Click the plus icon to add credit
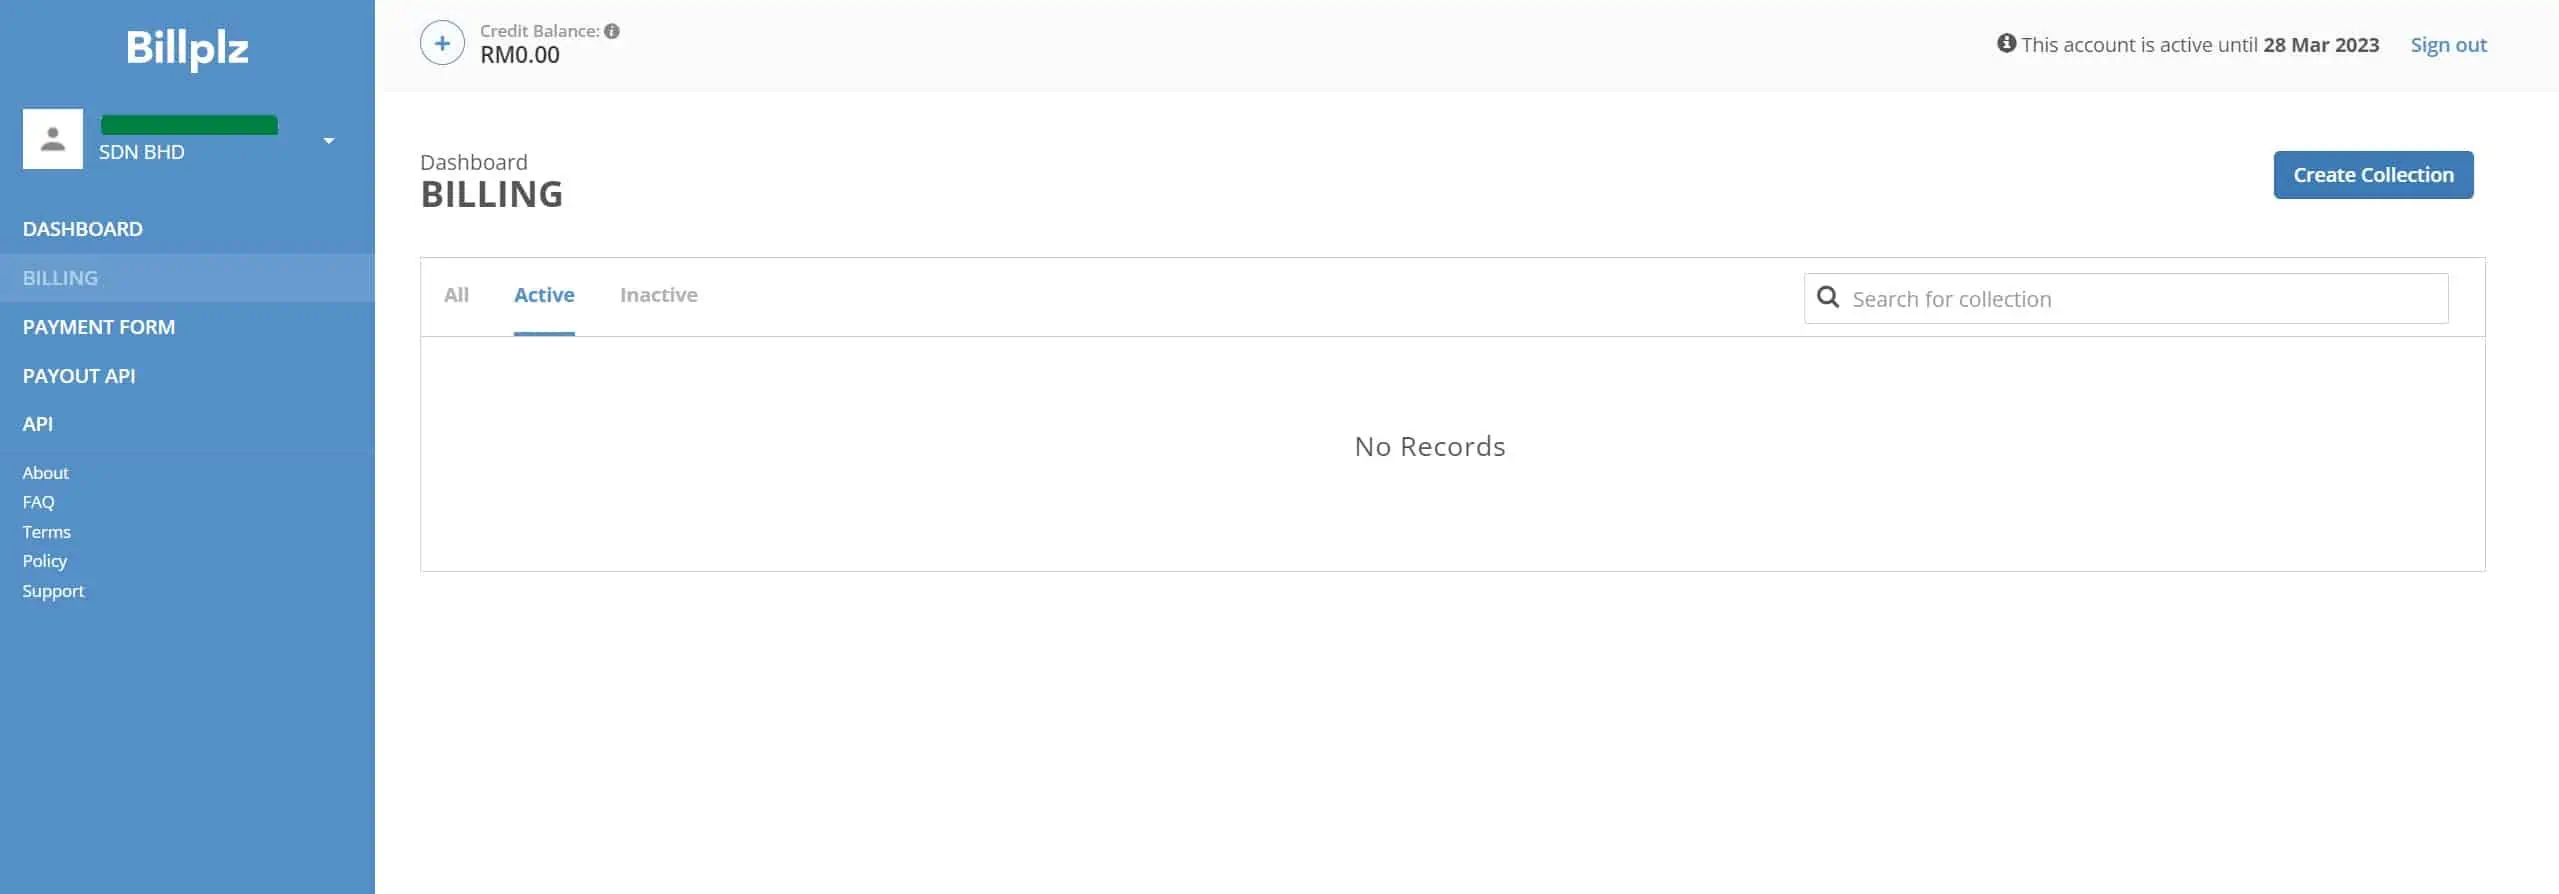The image size is (2559, 894). coord(442,43)
